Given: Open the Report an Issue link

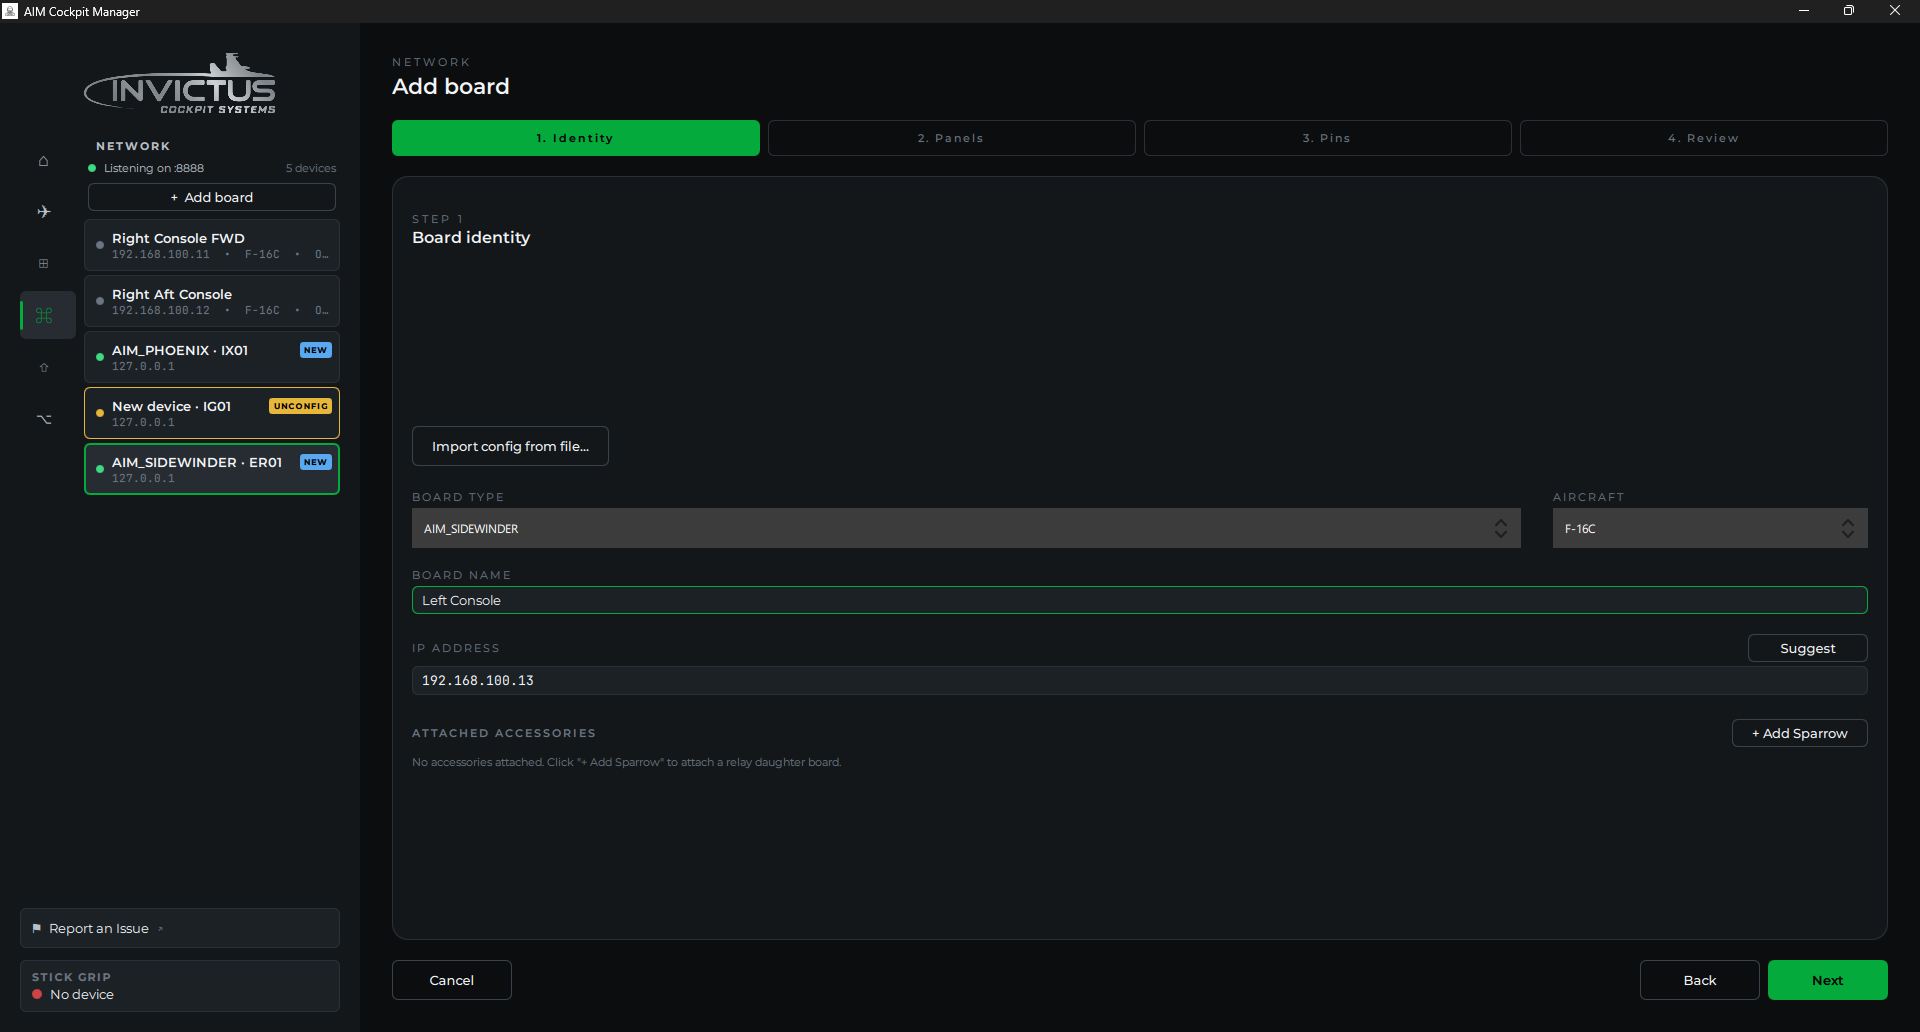Looking at the screenshot, I should tap(180, 928).
